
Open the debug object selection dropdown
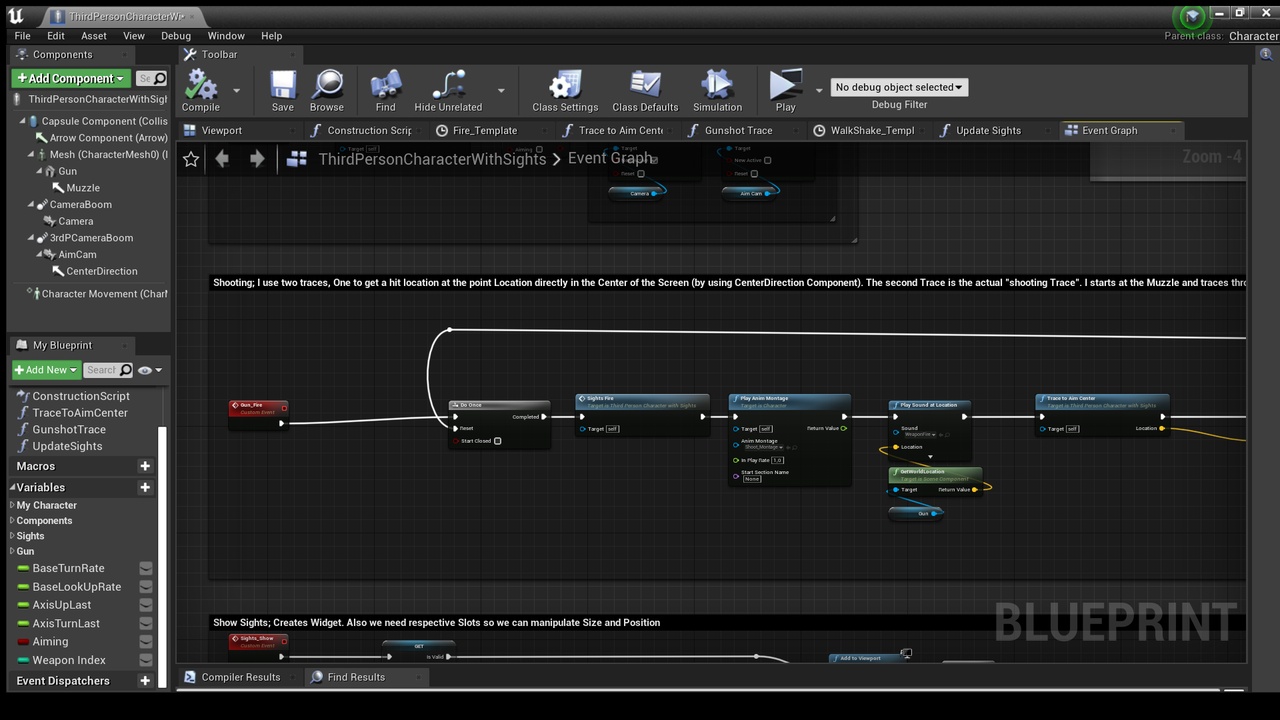(898, 87)
